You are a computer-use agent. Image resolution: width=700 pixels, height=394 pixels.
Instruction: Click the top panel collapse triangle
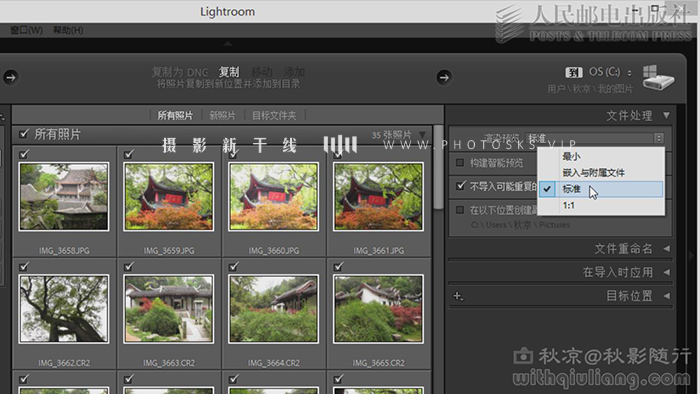pyautogui.click(x=228, y=43)
